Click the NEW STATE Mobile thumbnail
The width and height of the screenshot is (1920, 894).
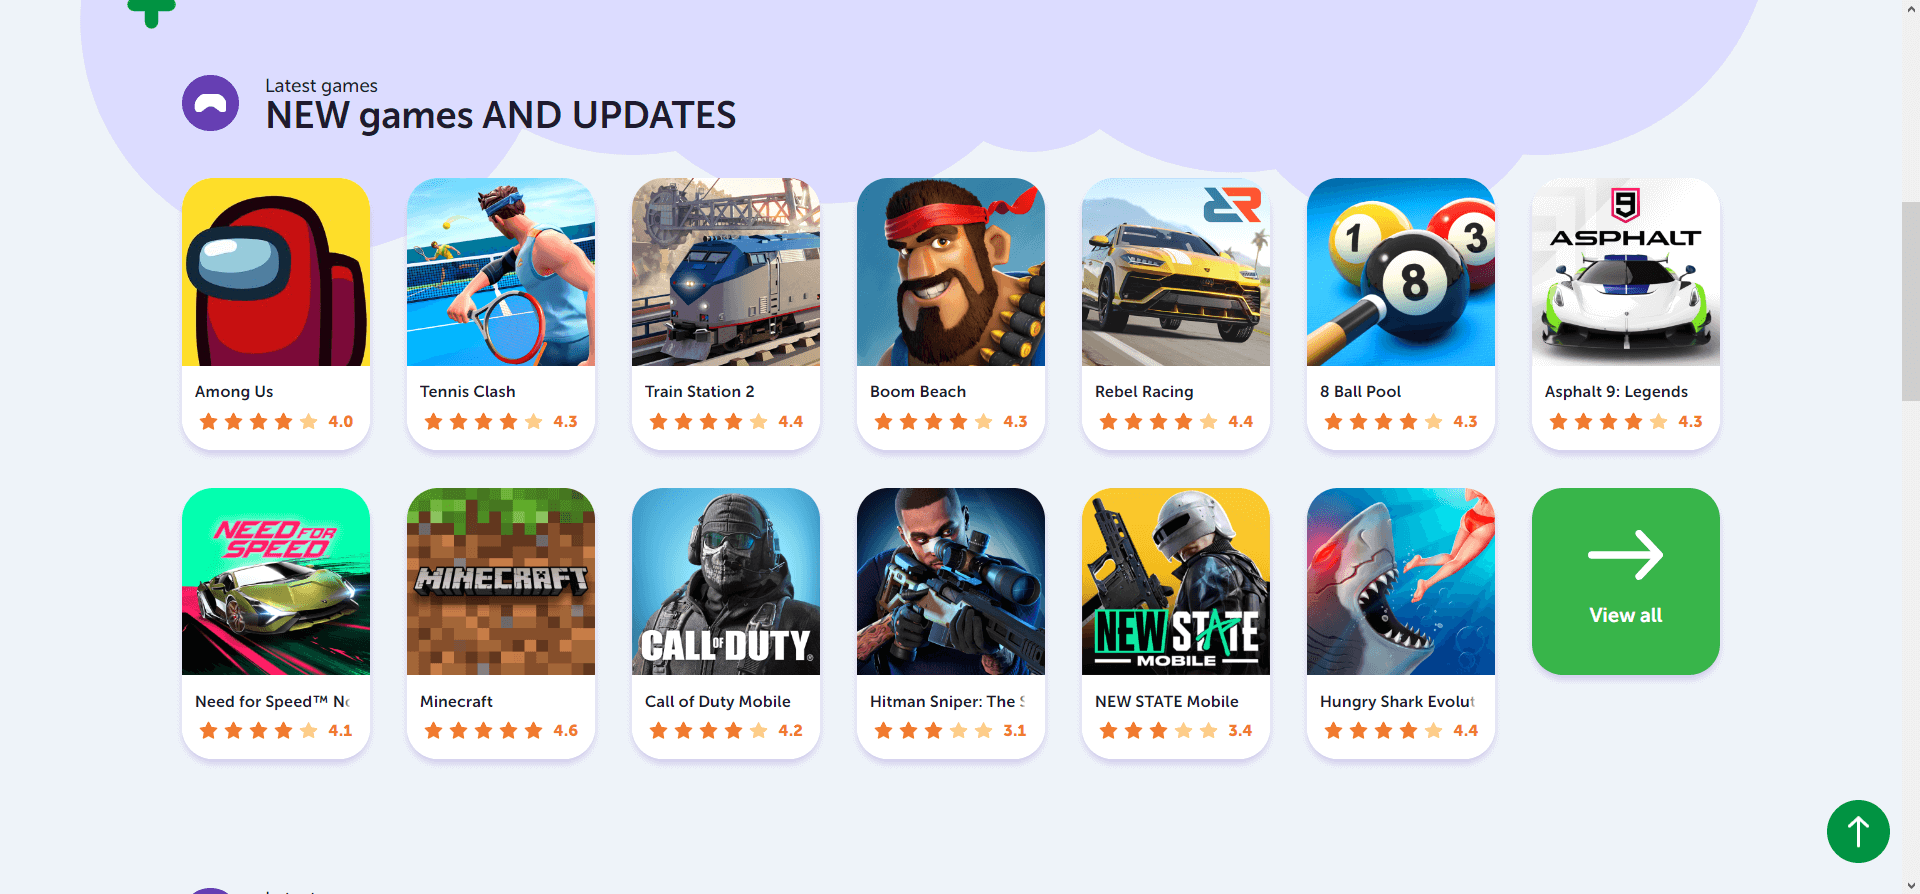pos(1176,581)
